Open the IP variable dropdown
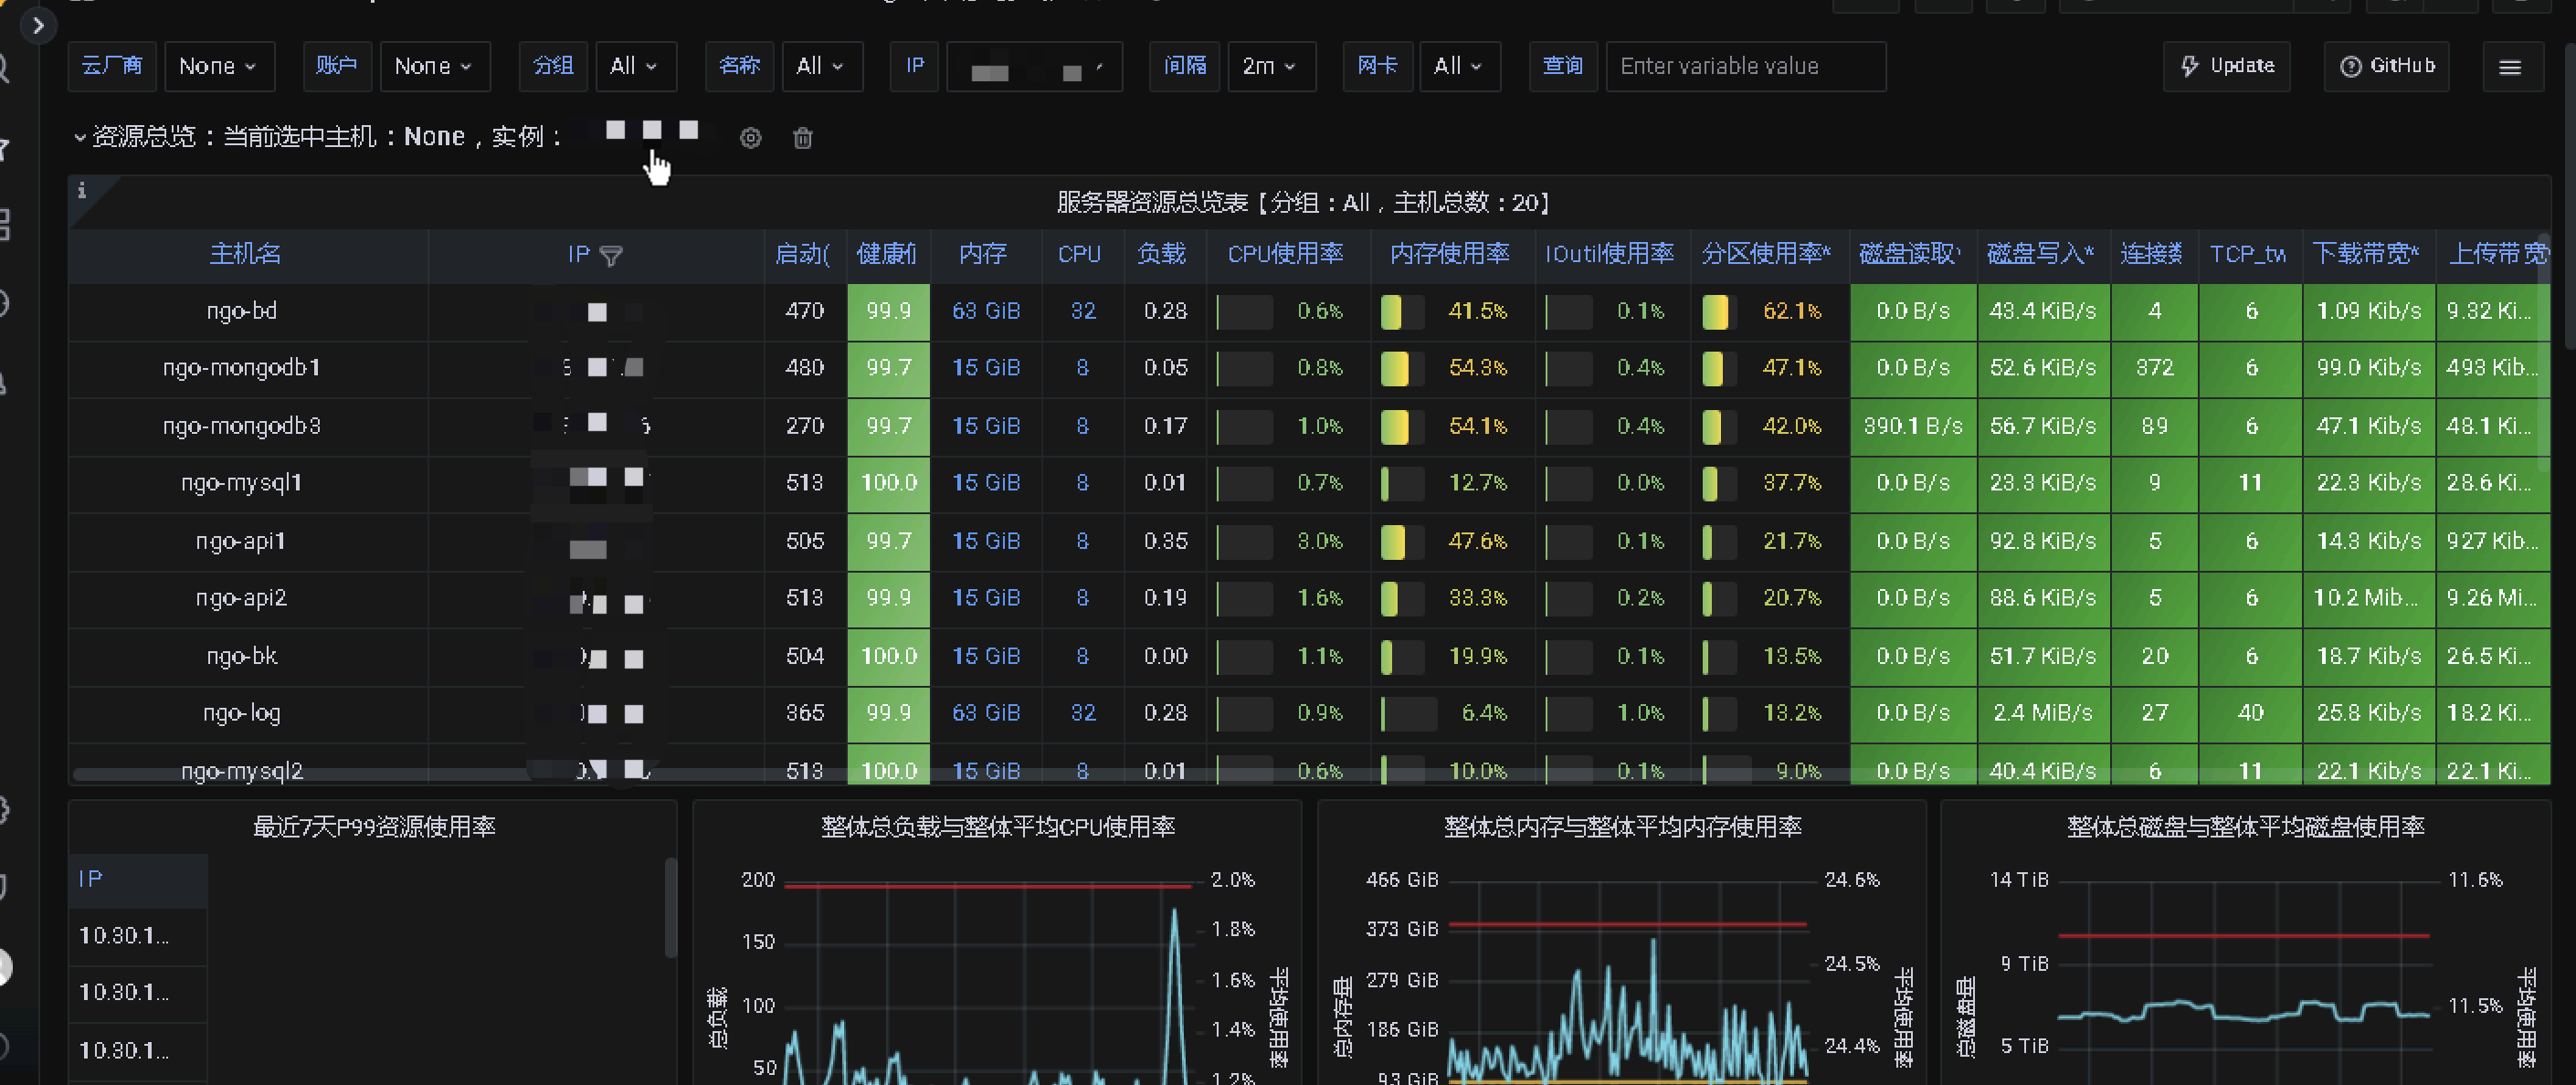2576x1085 pixels. coord(1034,67)
